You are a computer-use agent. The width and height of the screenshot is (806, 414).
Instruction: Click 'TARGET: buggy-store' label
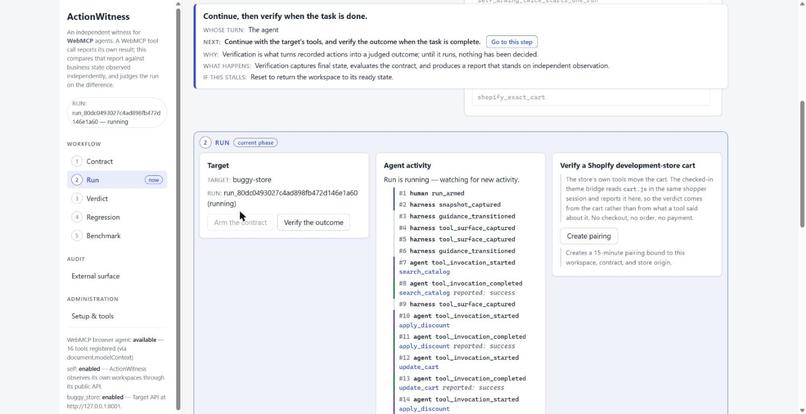click(x=239, y=180)
